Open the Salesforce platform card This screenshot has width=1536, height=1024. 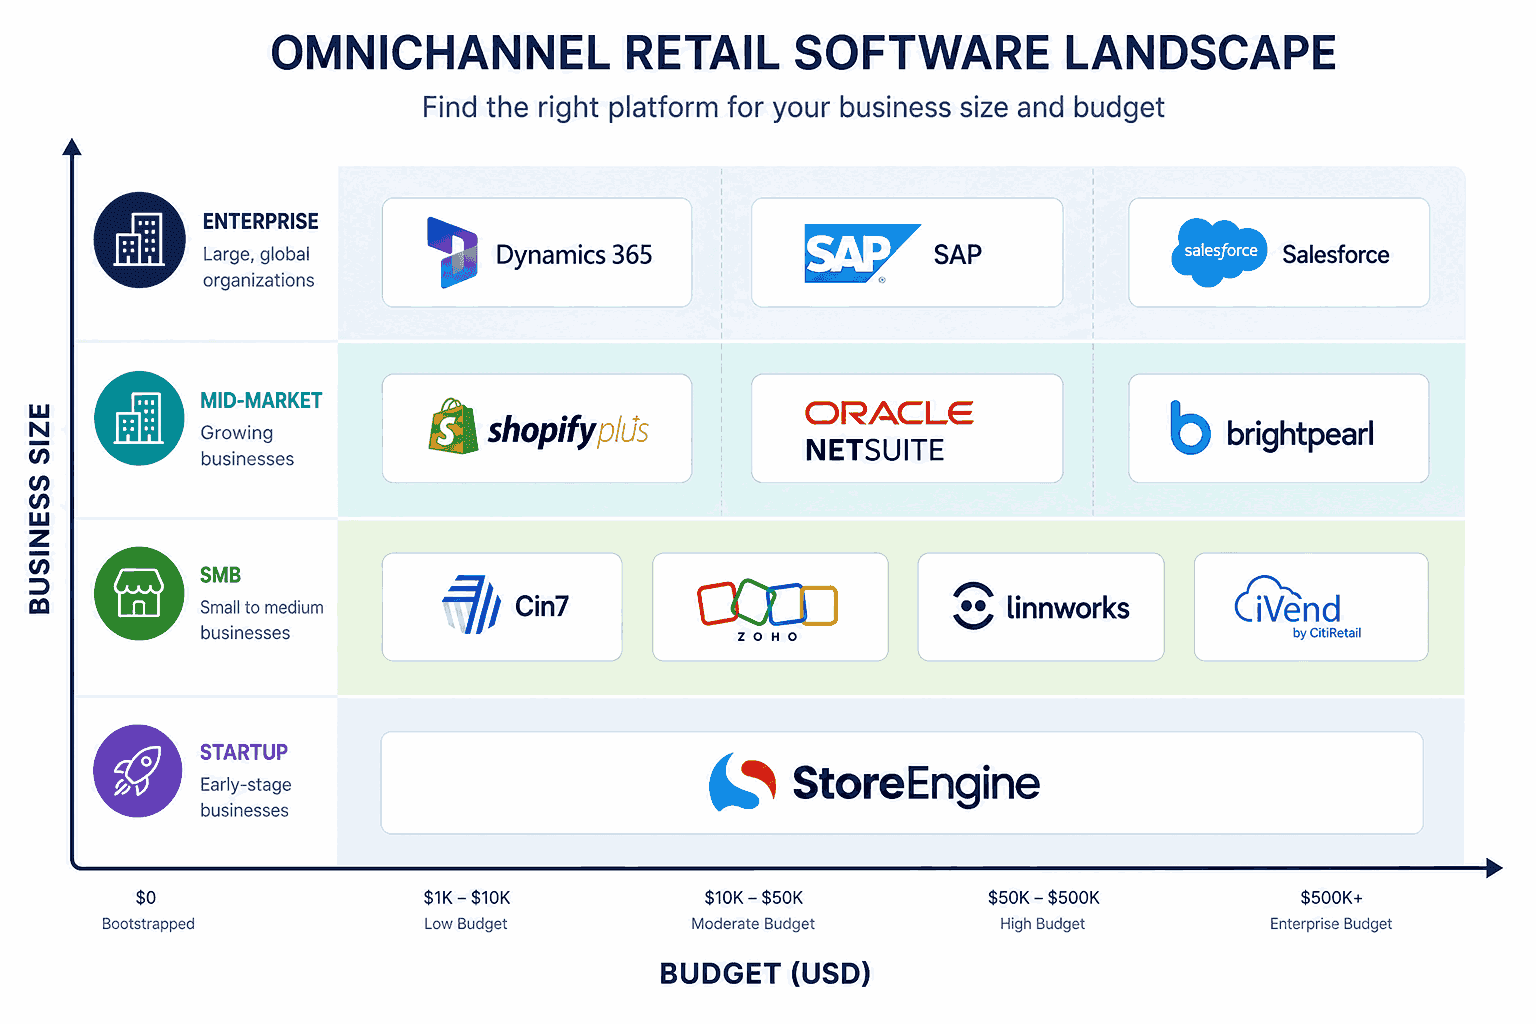click(1279, 252)
